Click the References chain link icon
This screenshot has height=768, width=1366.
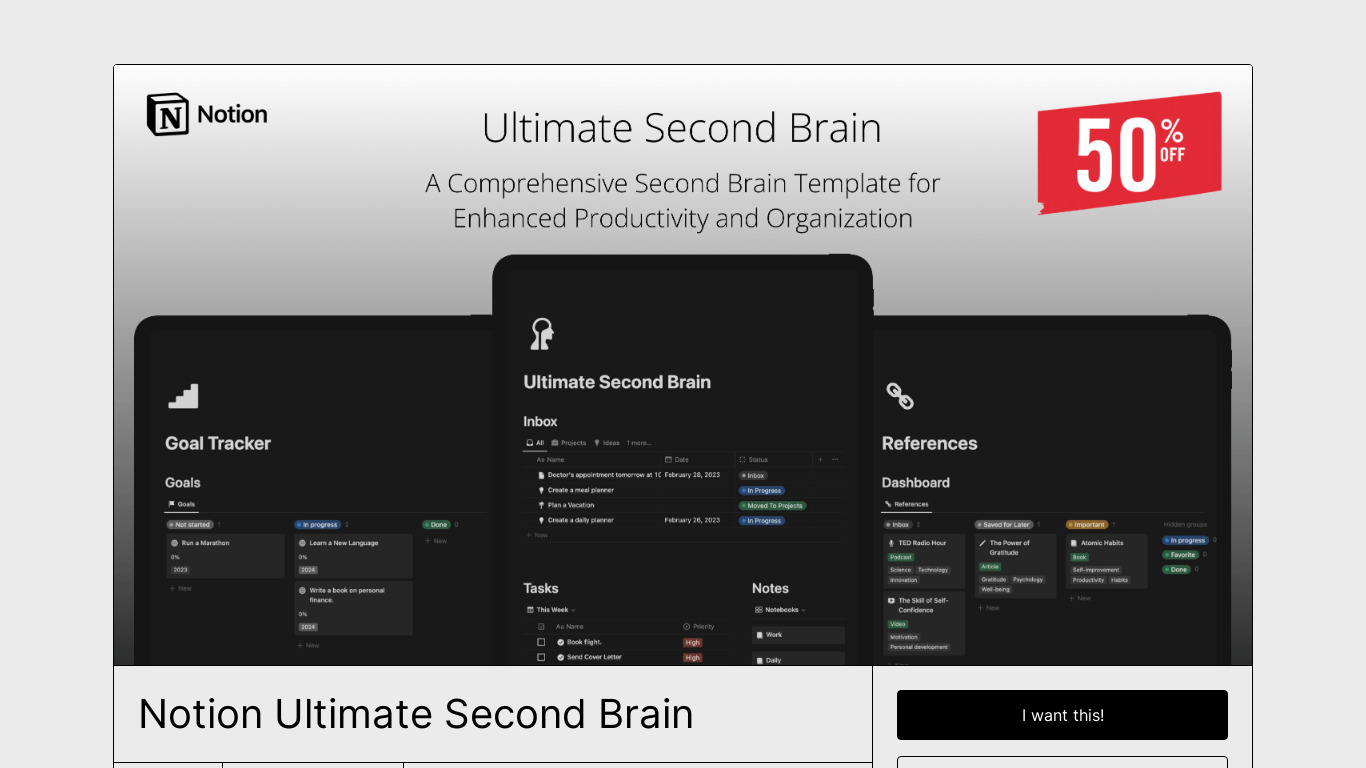900,397
